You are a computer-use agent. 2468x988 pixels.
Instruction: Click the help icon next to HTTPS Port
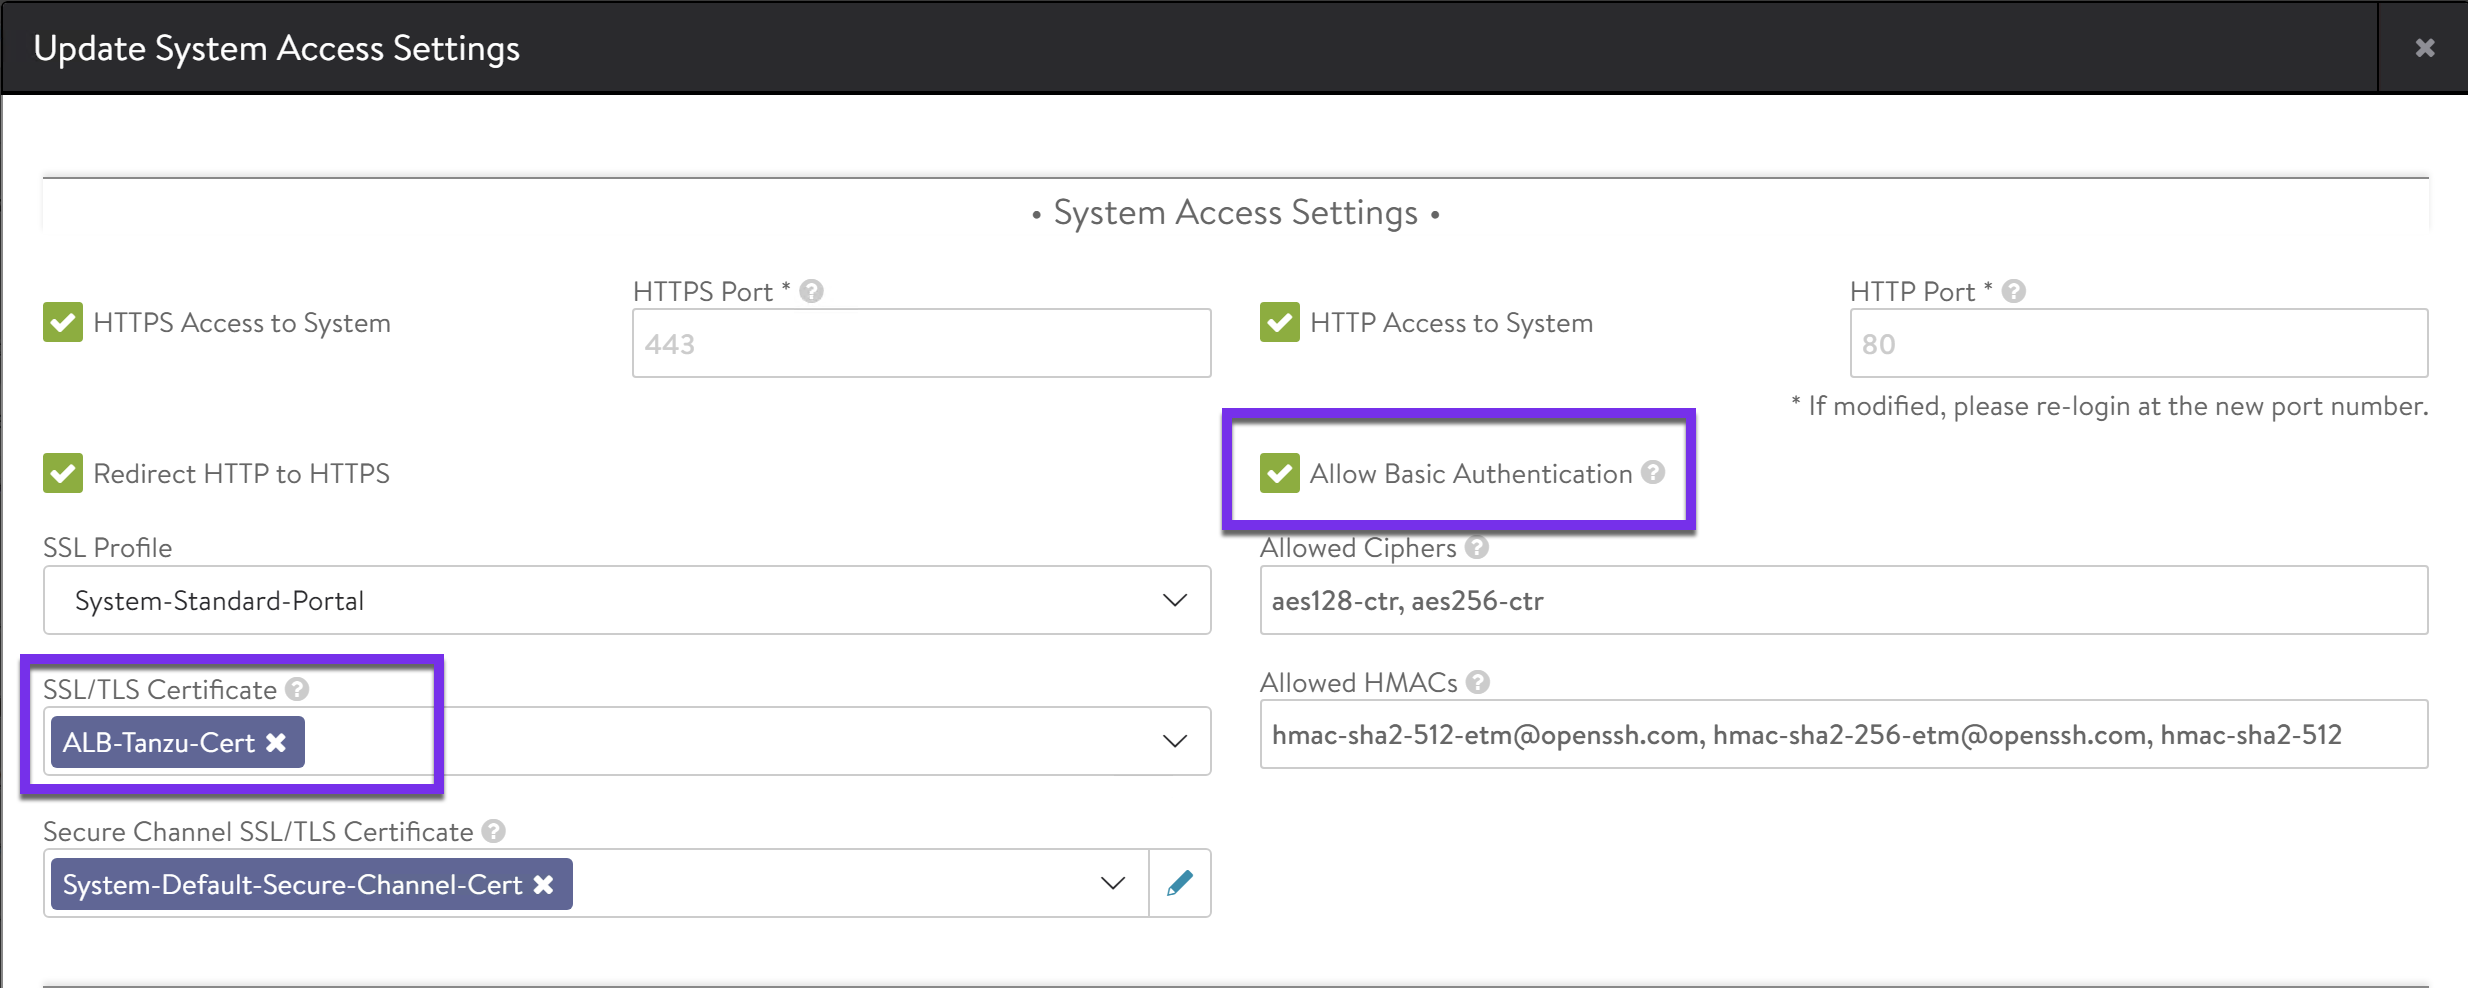pyautogui.click(x=812, y=291)
